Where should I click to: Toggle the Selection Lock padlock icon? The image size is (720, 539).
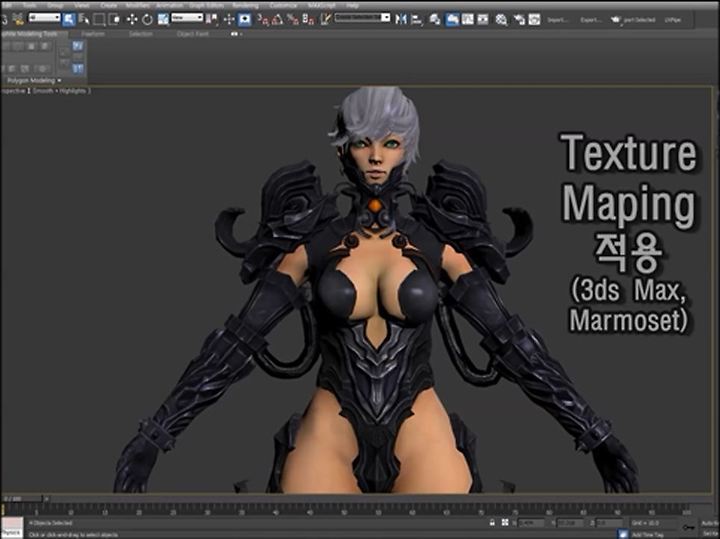pos(492,522)
